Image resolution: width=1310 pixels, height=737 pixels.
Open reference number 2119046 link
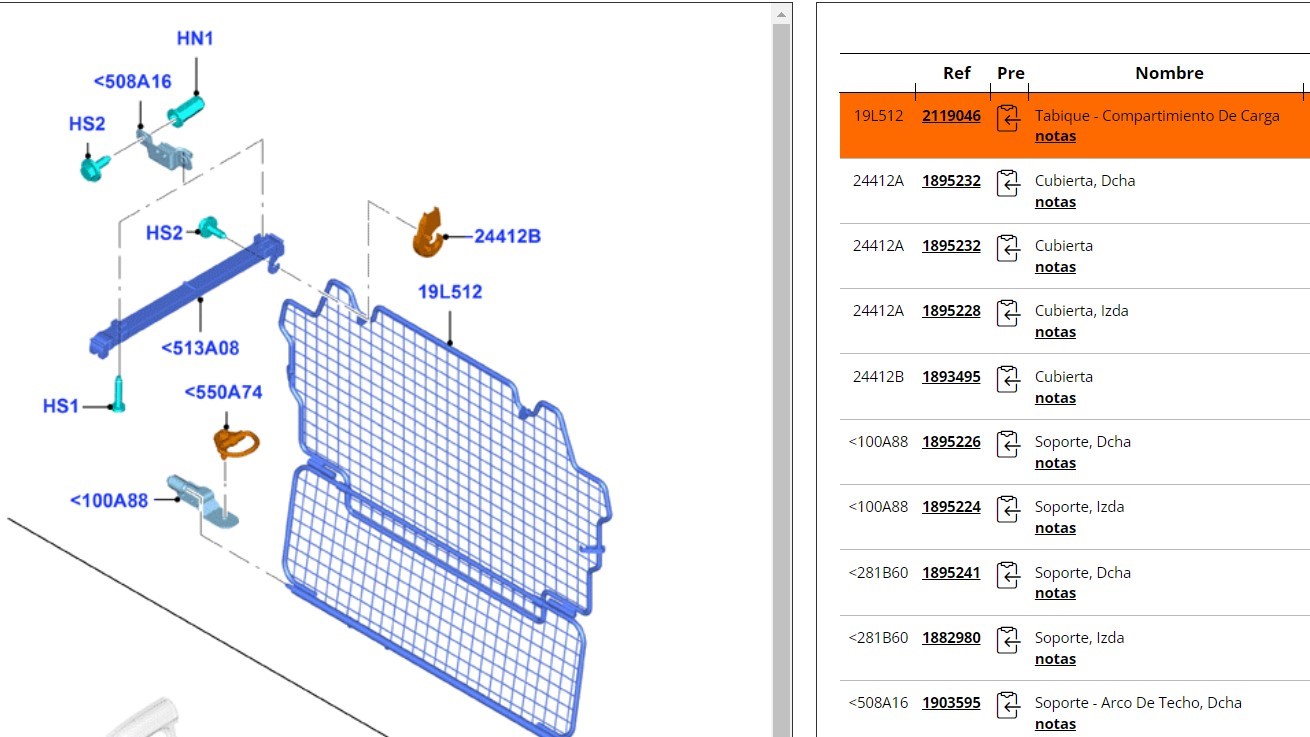click(x=951, y=116)
